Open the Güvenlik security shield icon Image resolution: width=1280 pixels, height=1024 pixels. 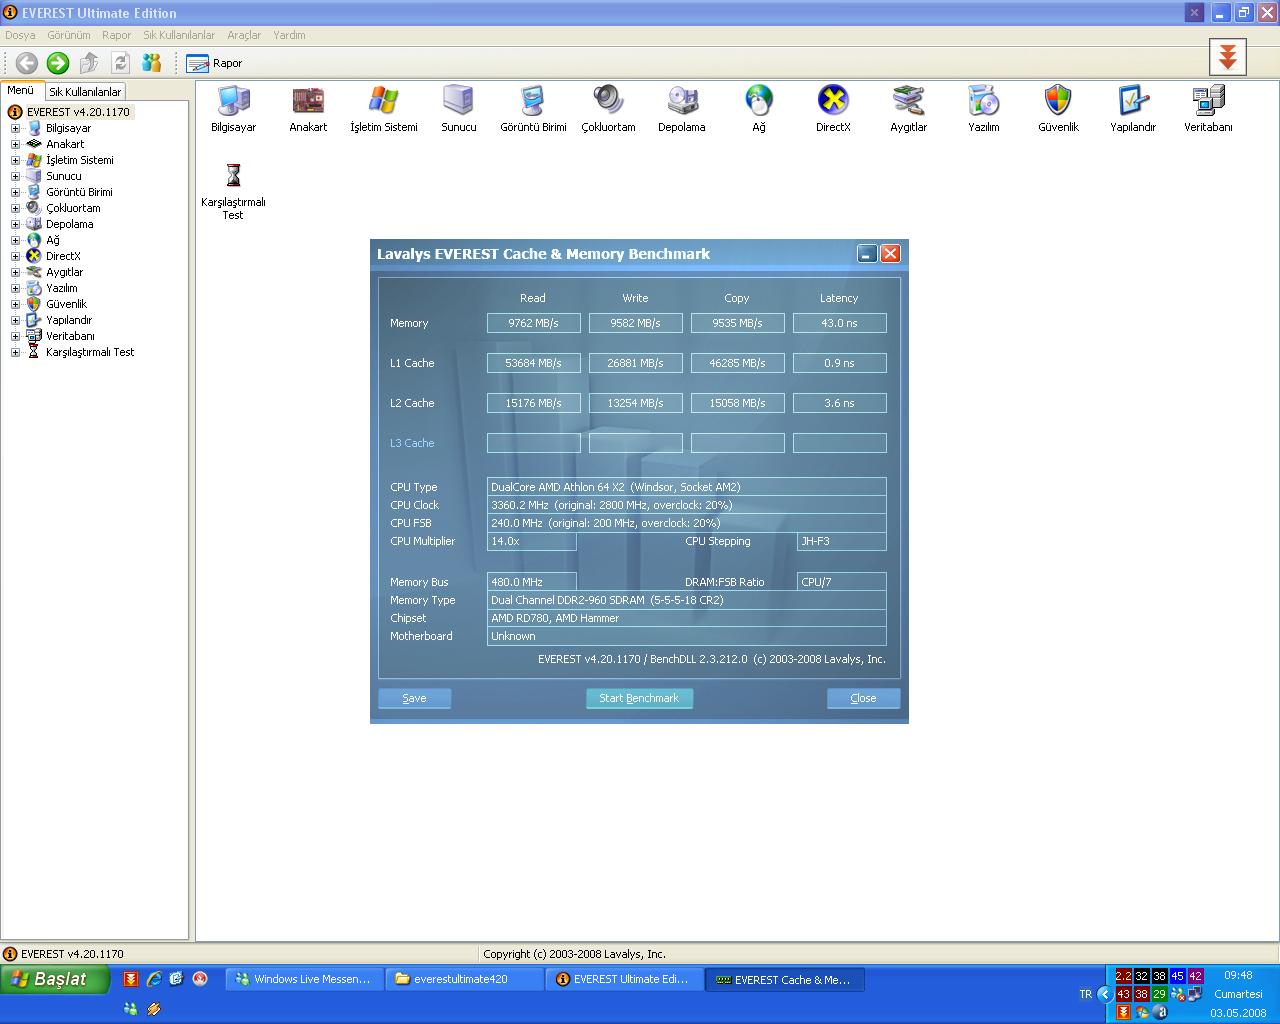pyautogui.click(x=1058, y=109)
